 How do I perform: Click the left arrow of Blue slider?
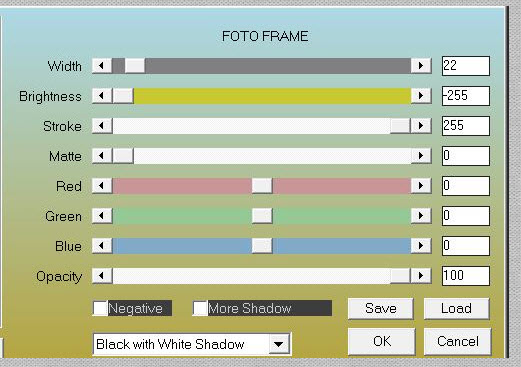pyautogui.click(x=102, y=246)
